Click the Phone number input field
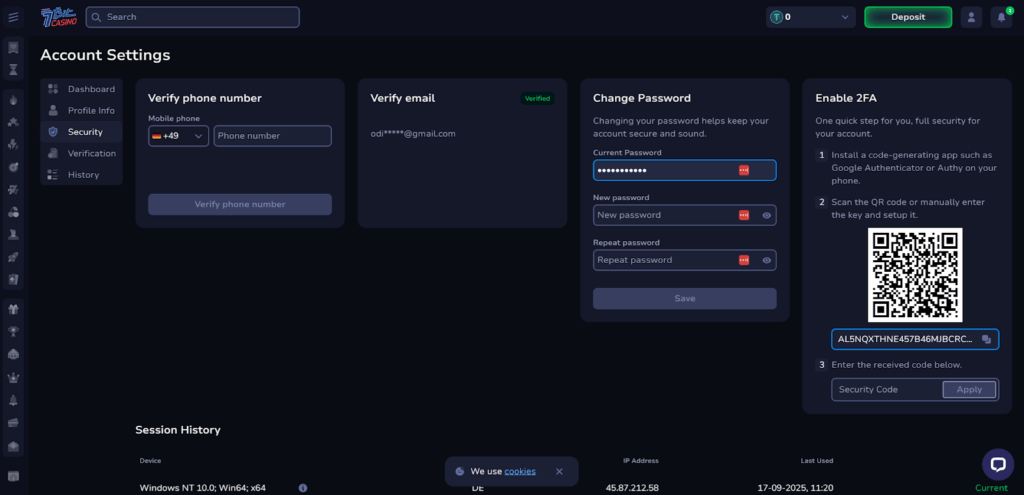 pyautogui.click(x=272, y=136)
